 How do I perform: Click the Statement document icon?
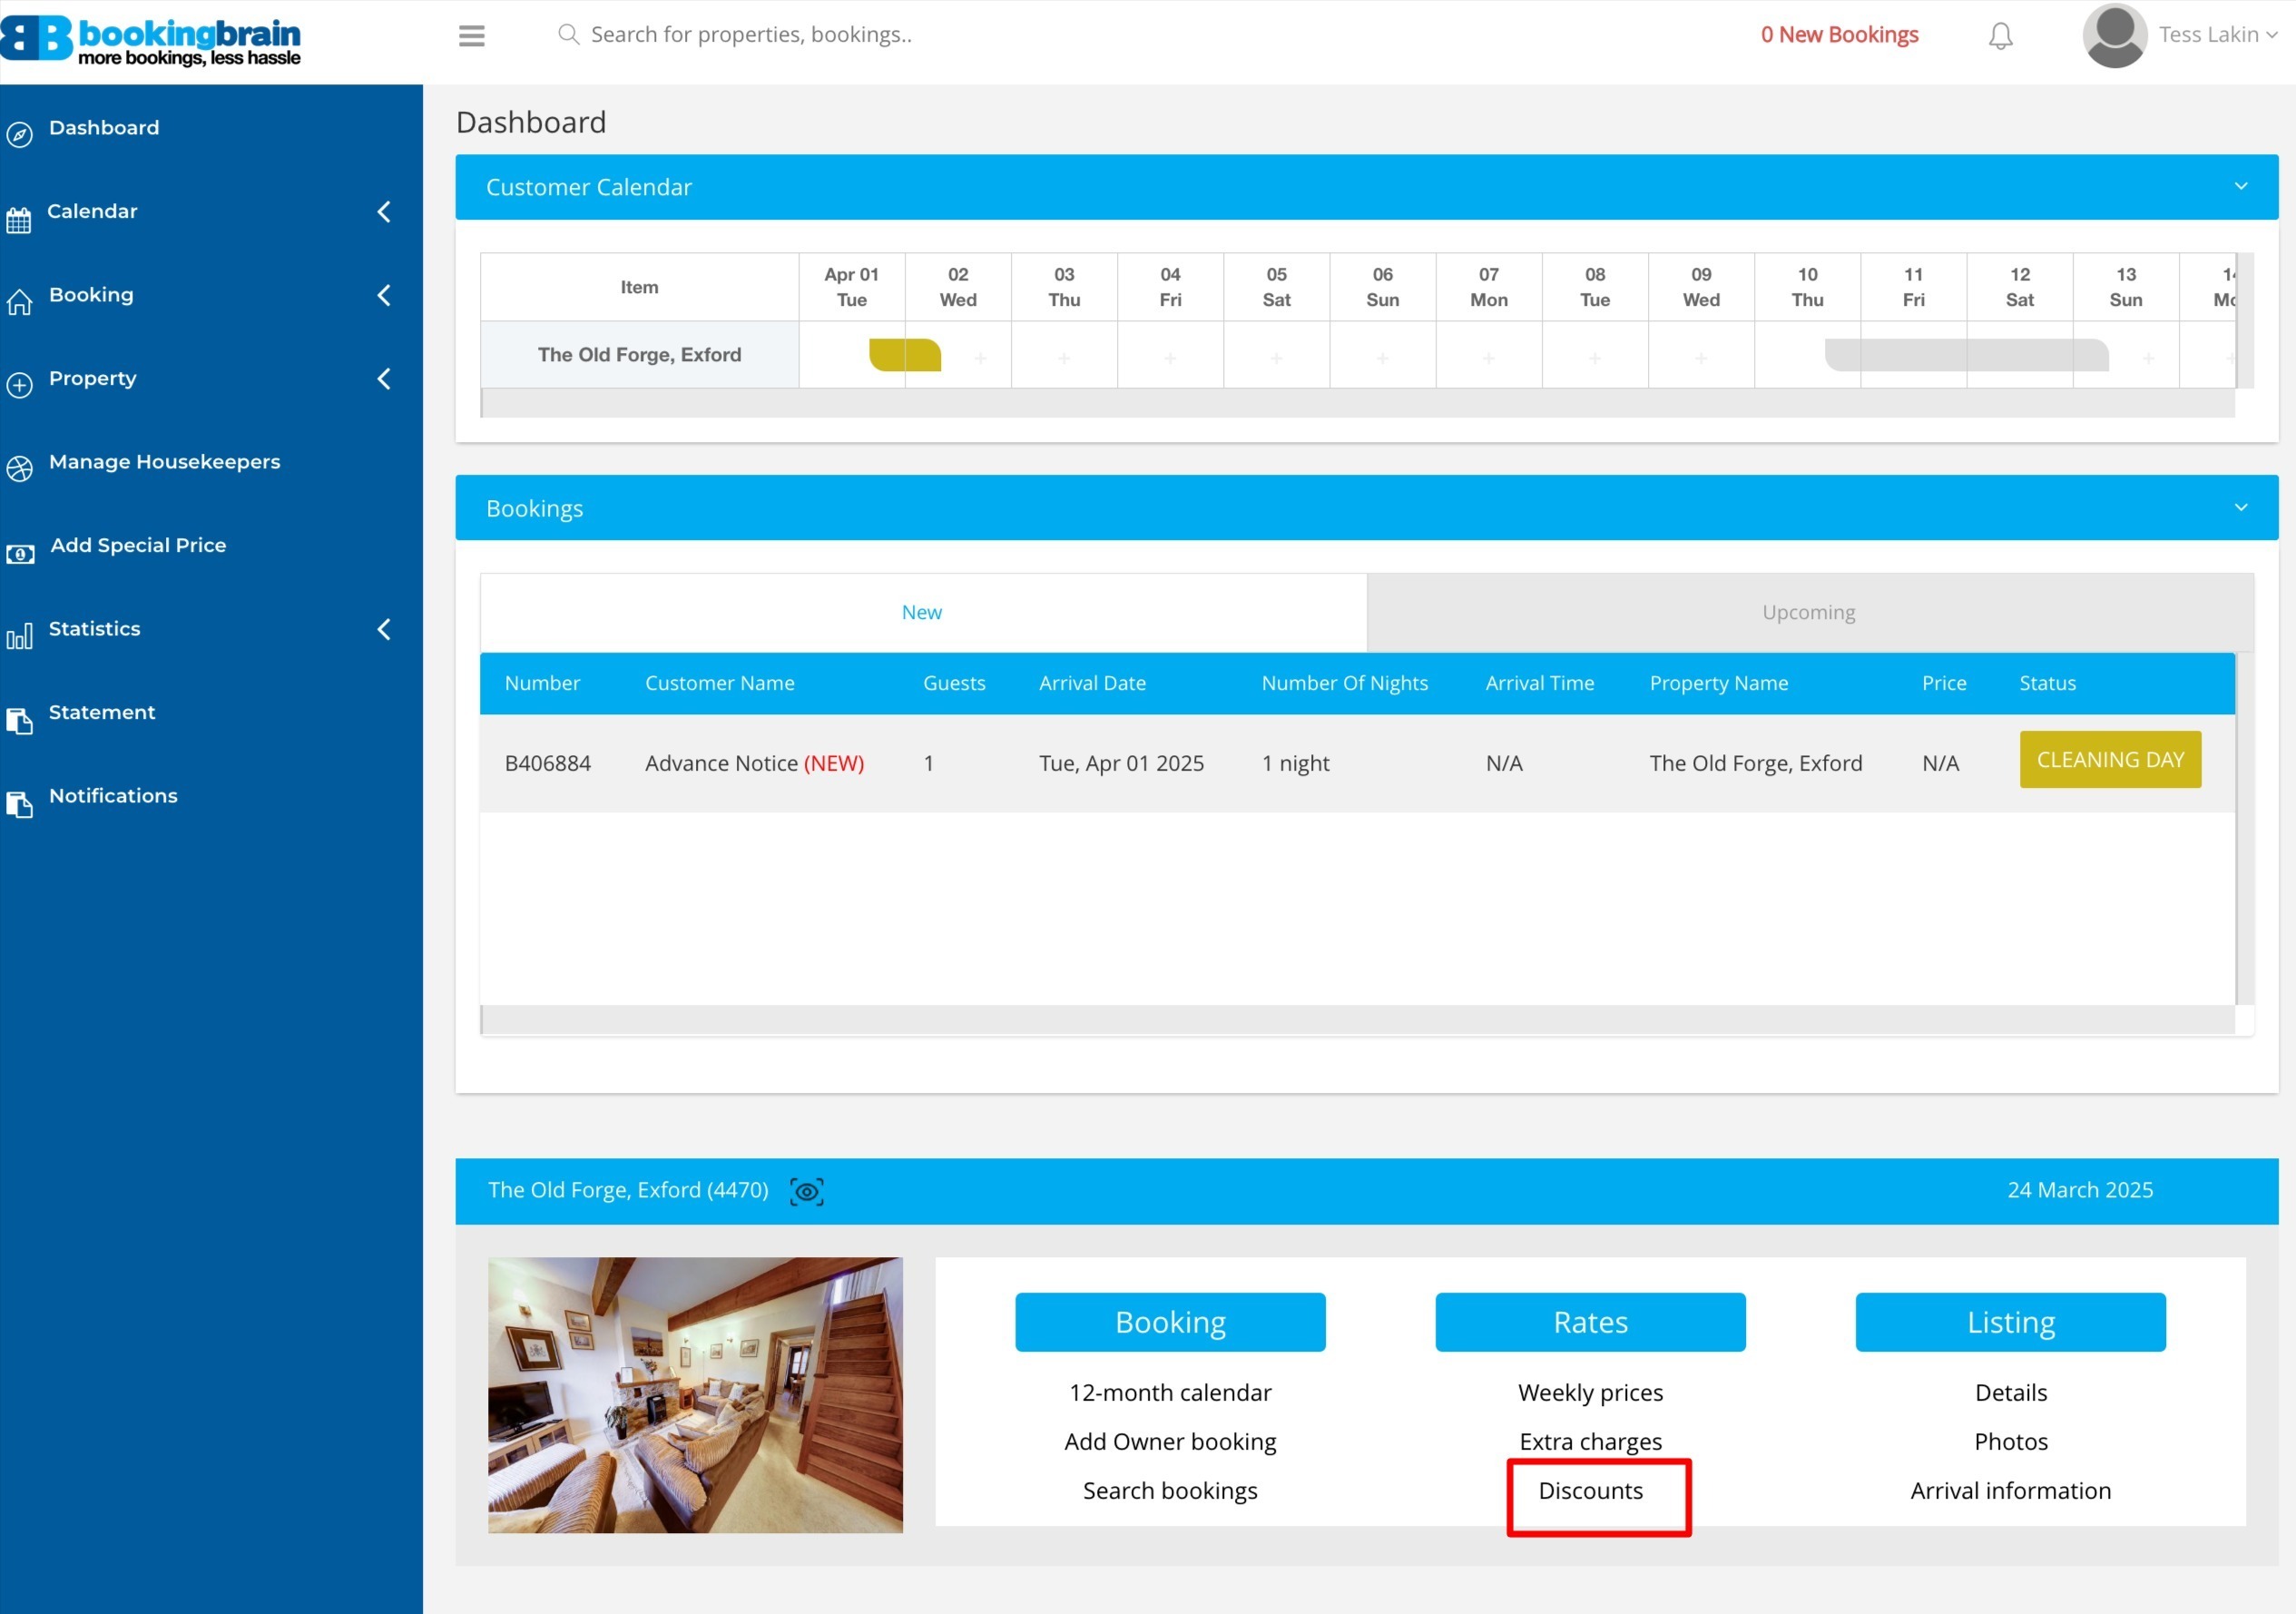pos(19,720)
